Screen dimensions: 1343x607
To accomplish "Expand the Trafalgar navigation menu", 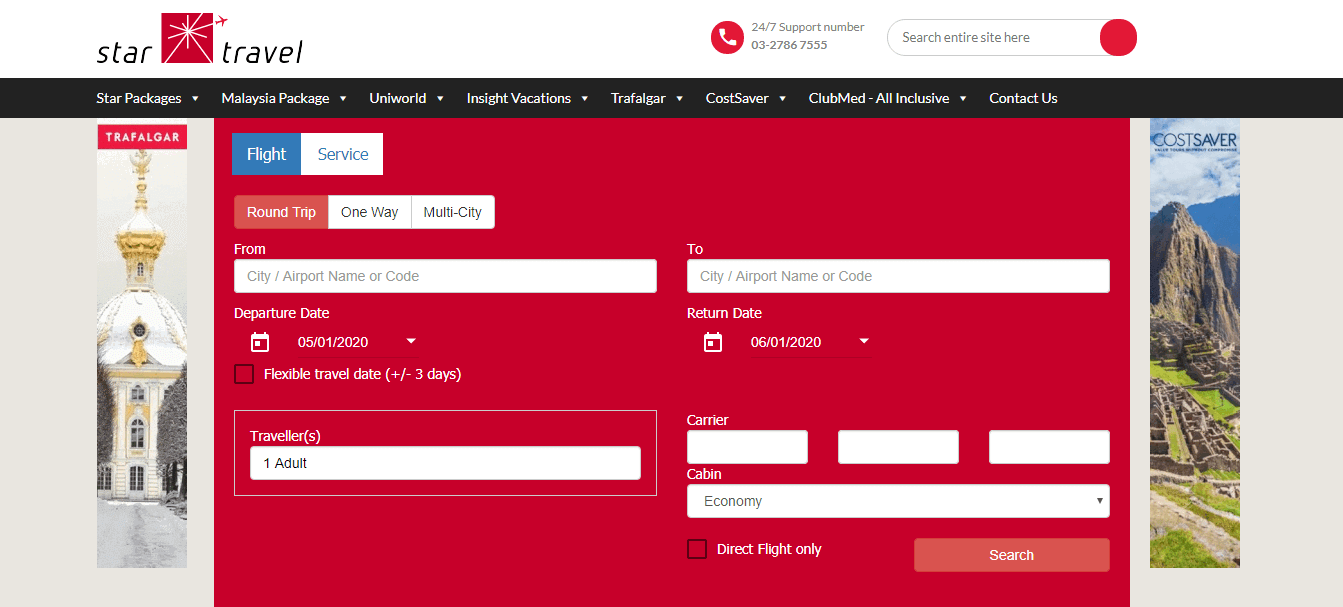I will click(x=647, y=98).
